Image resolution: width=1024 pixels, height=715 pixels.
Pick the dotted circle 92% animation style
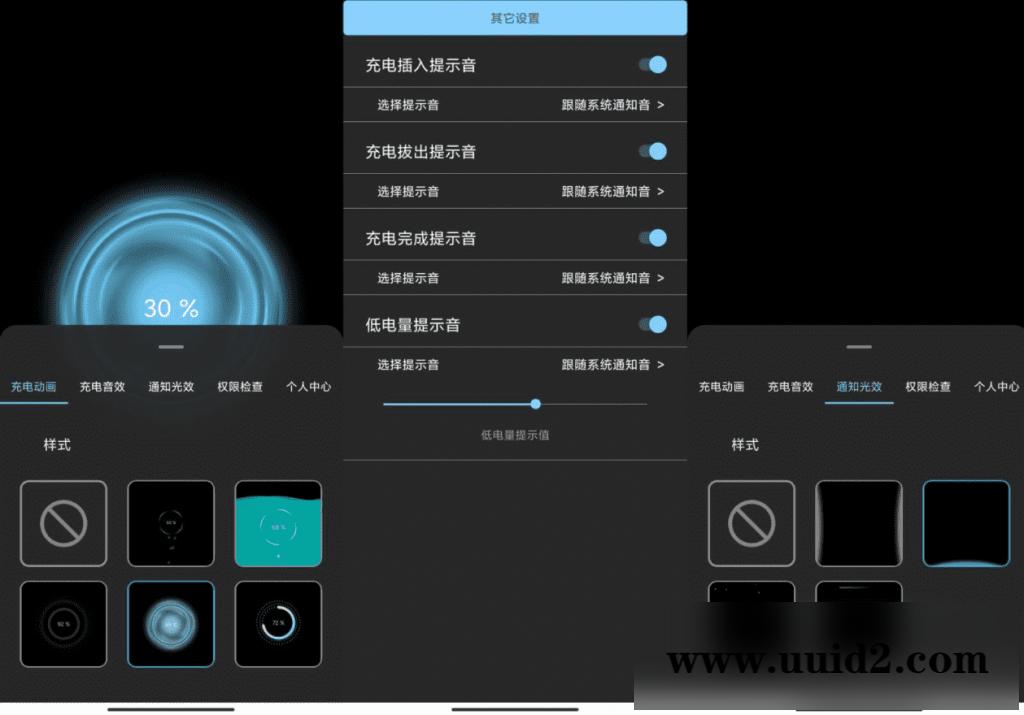(63, 623)
